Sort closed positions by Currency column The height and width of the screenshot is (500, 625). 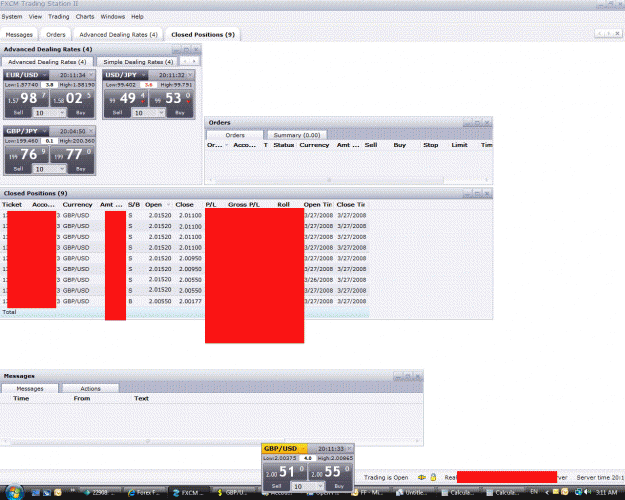(x=77, y=205)
